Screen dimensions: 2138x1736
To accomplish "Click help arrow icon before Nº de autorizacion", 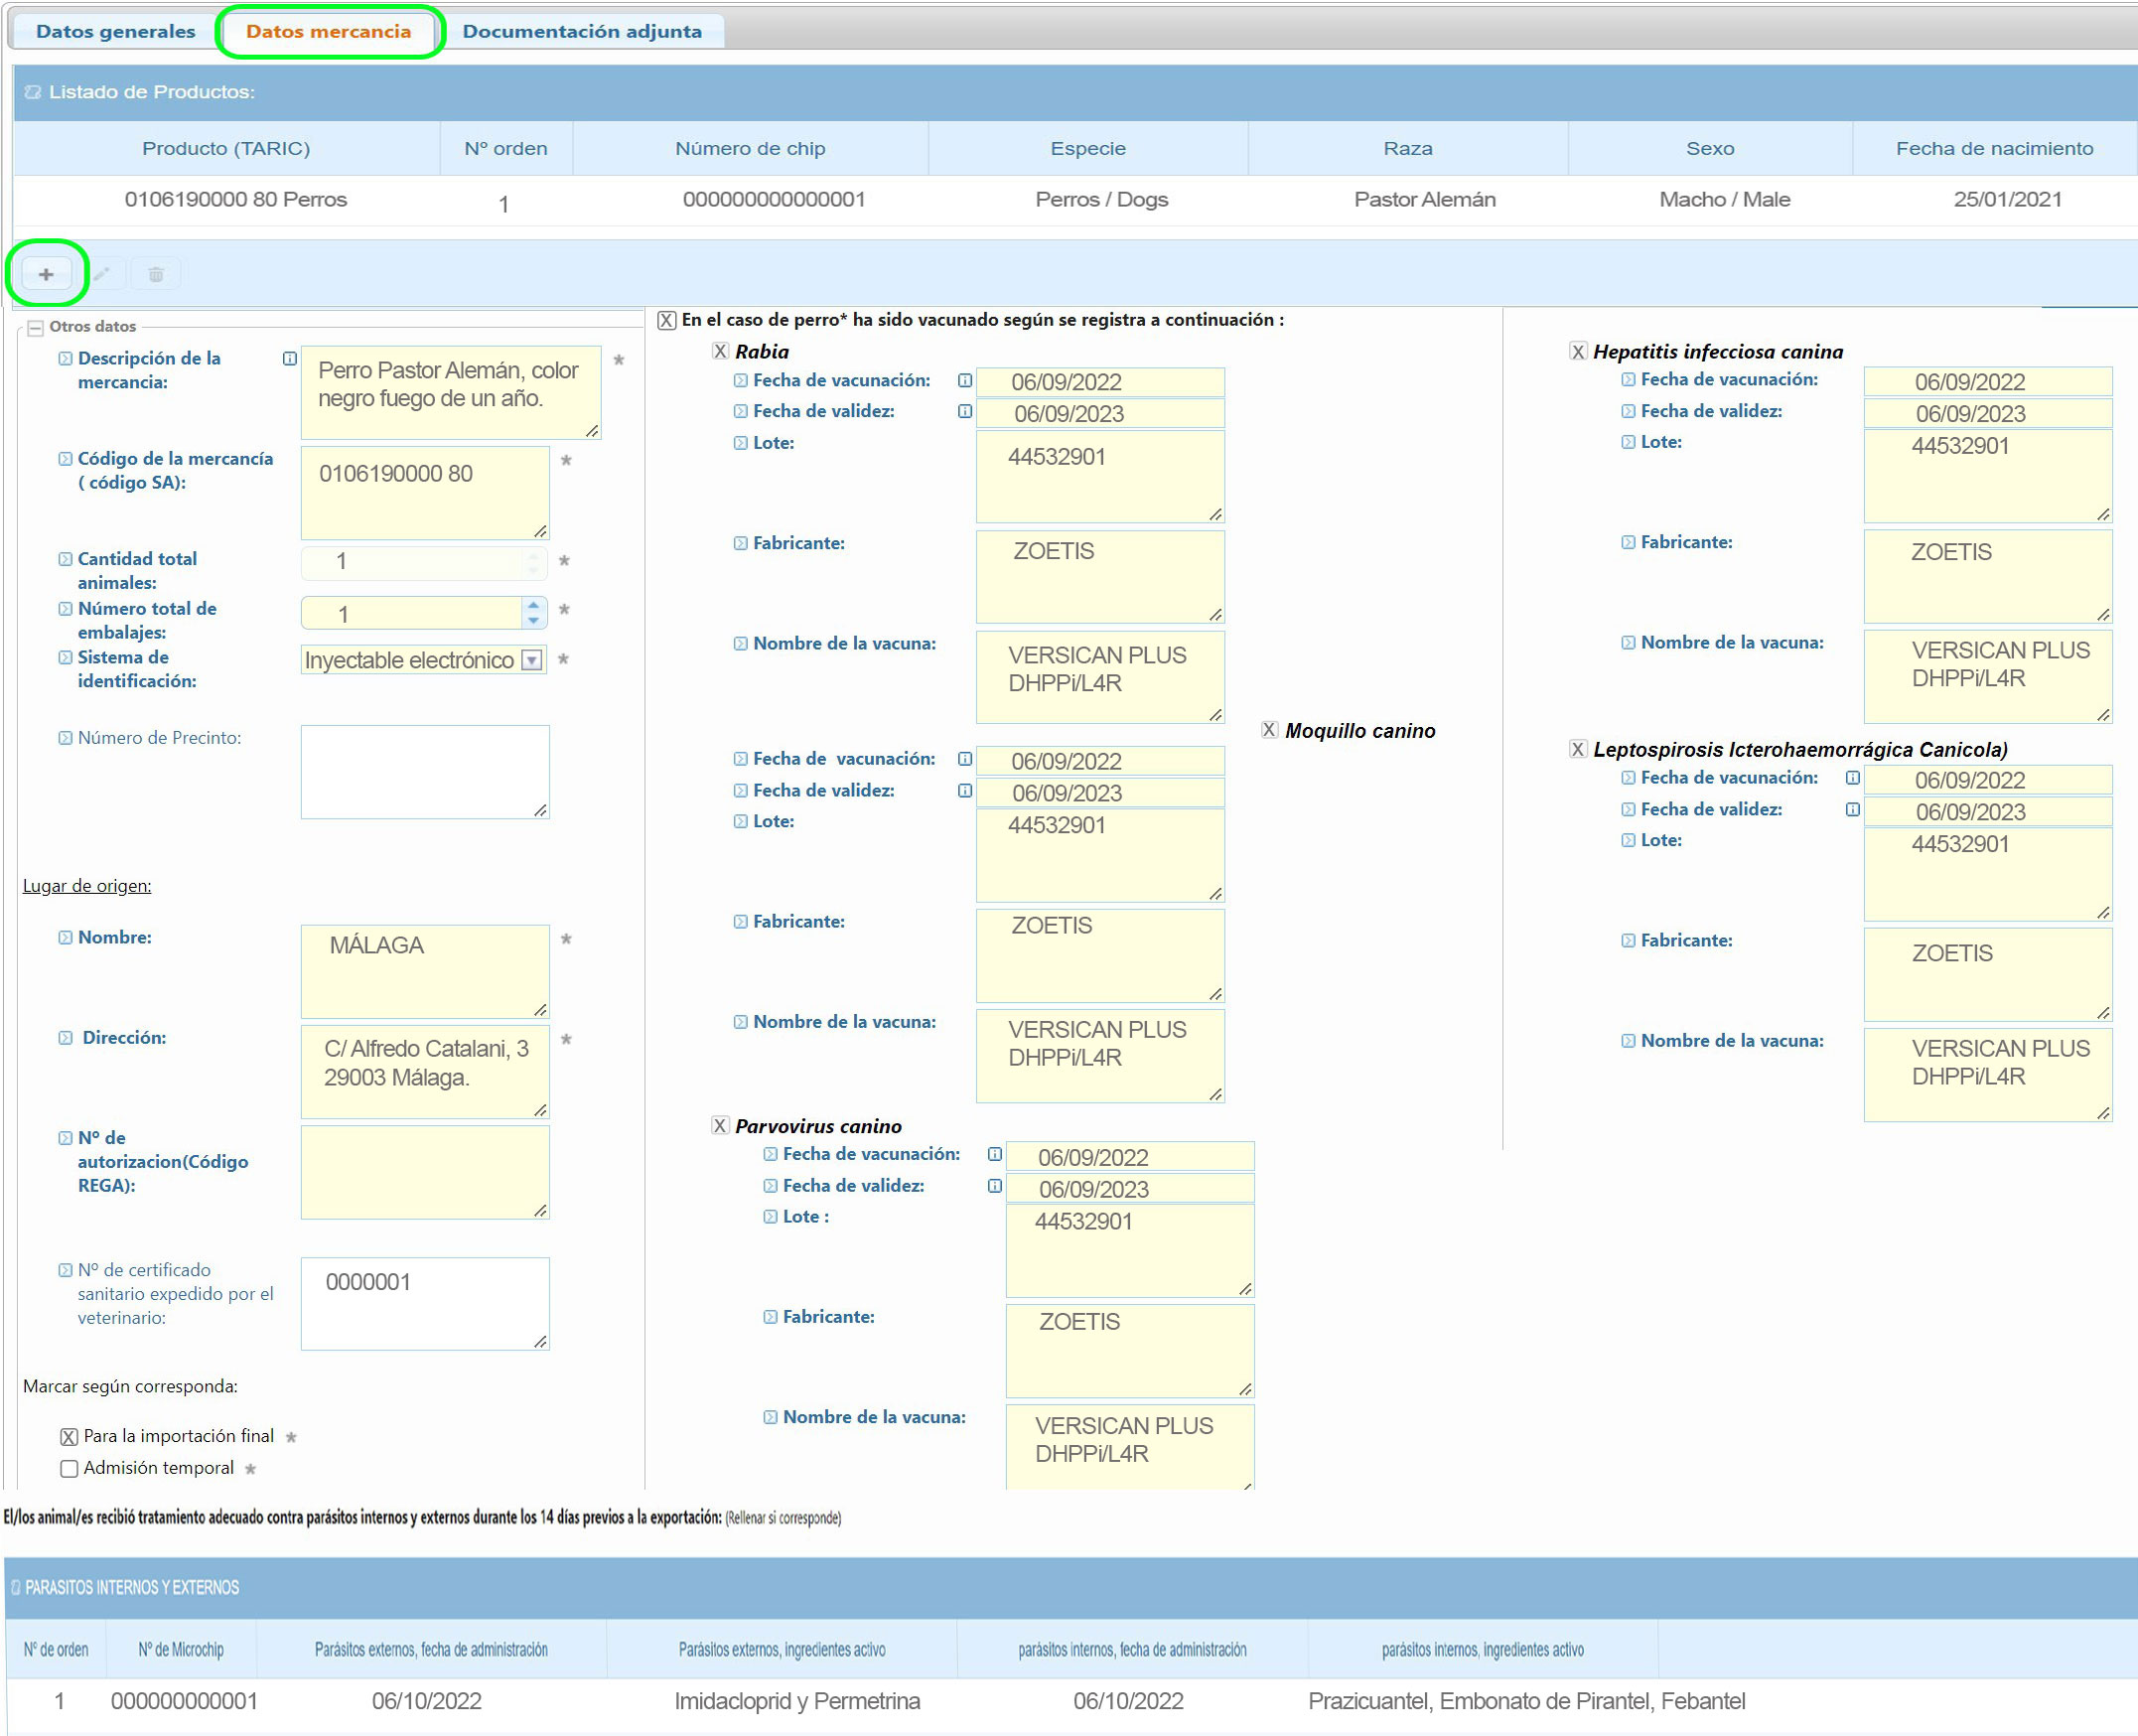I will click(x=65, y=1138).
